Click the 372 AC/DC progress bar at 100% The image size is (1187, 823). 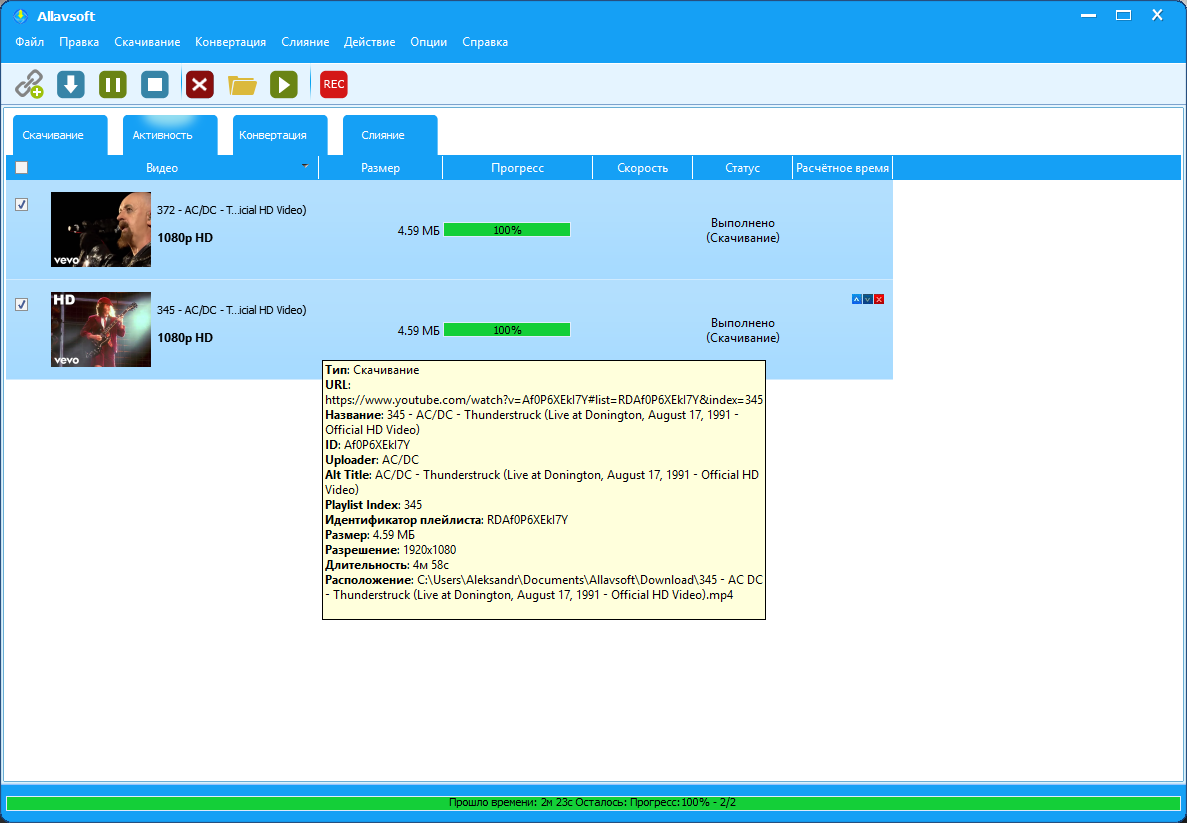point(507,229)
